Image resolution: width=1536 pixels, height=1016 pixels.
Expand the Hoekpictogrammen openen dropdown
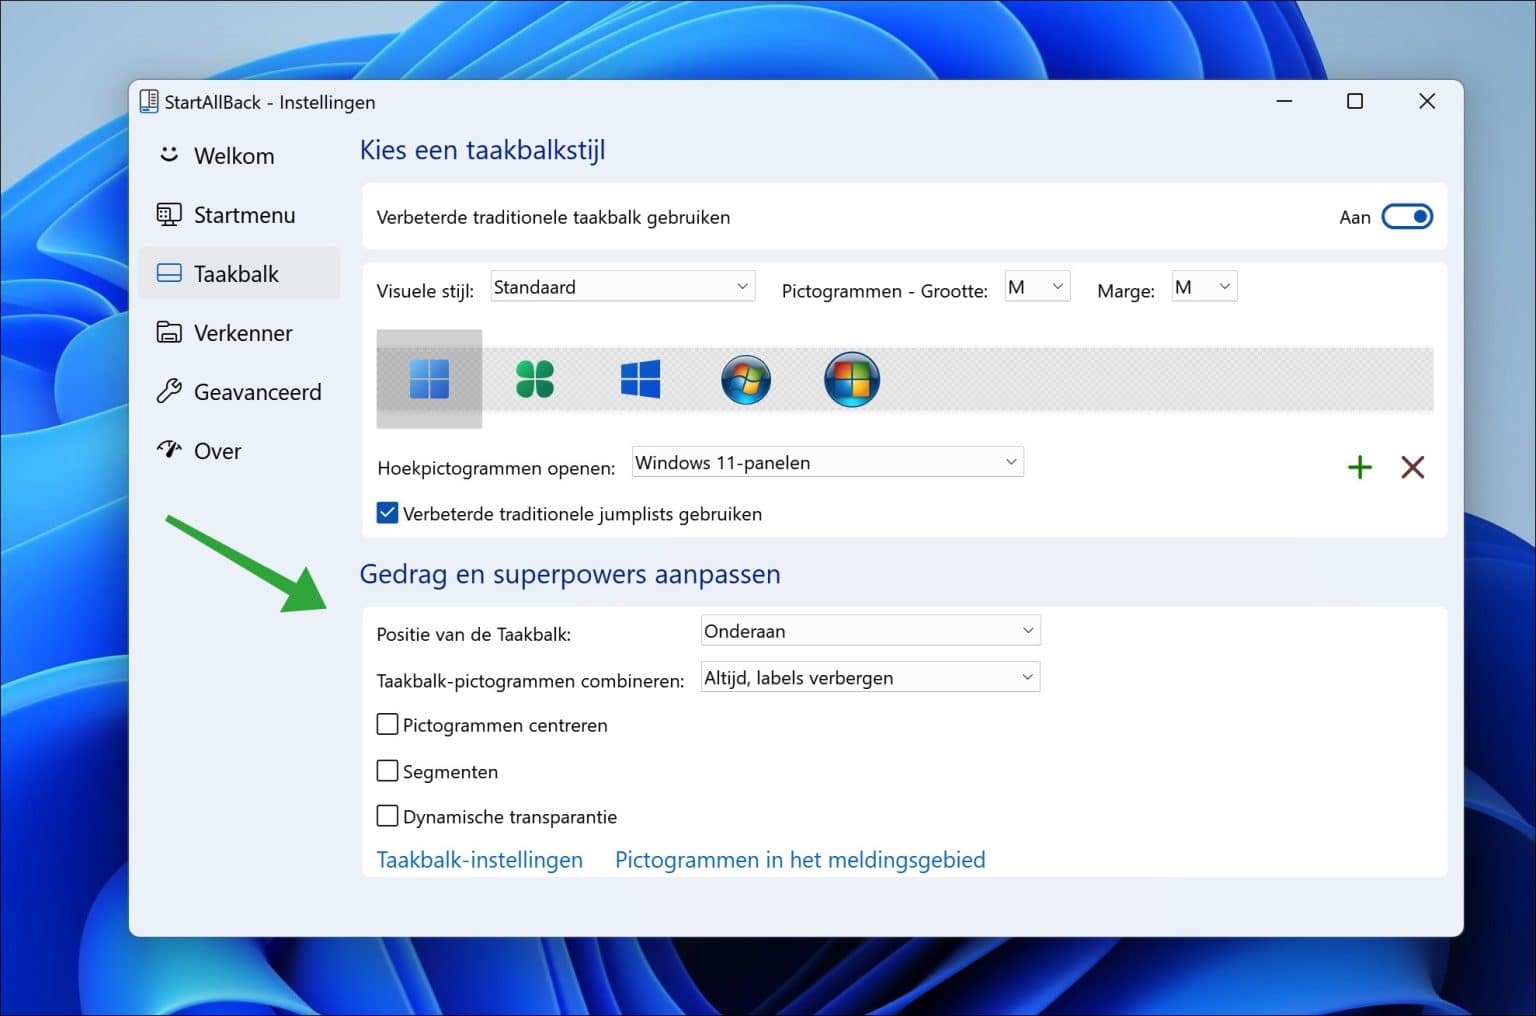826,461
